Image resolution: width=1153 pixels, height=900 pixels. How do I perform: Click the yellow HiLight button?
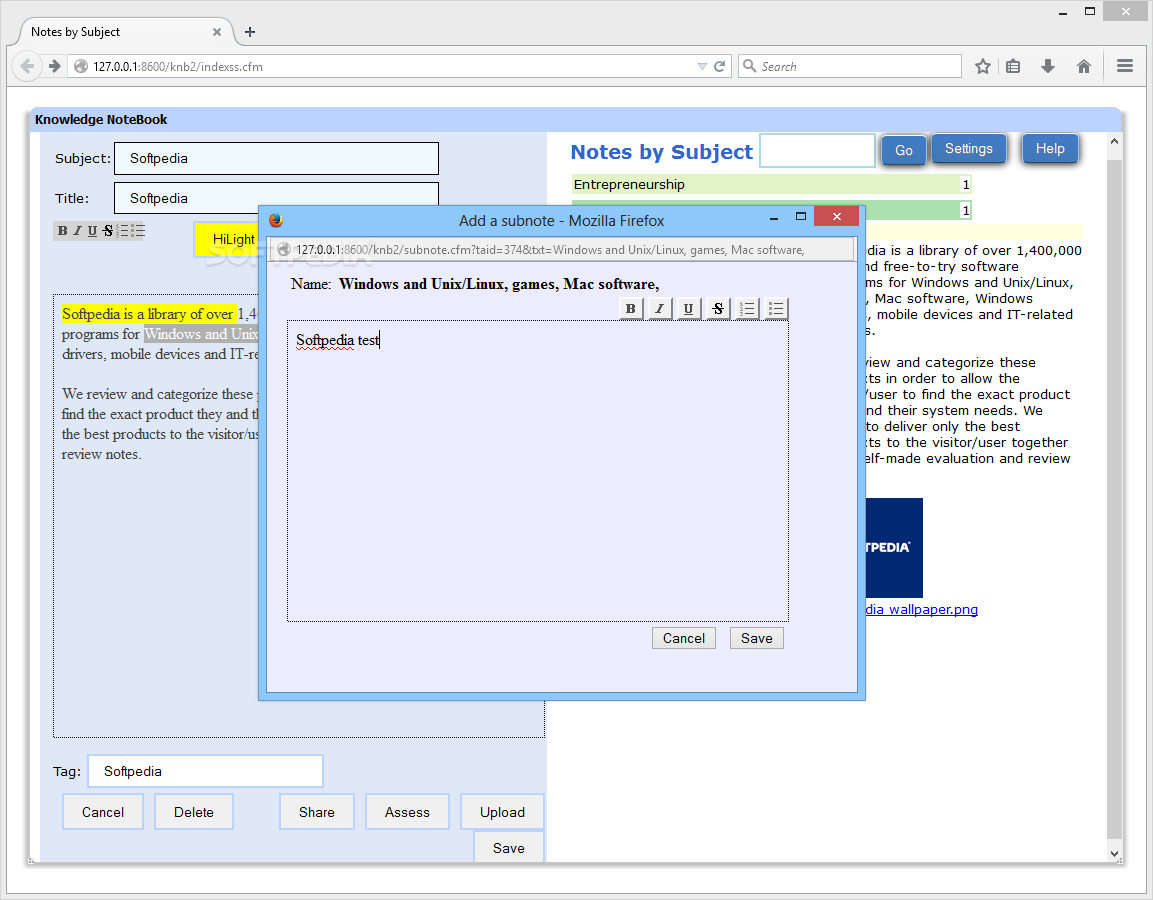[227, 239]
